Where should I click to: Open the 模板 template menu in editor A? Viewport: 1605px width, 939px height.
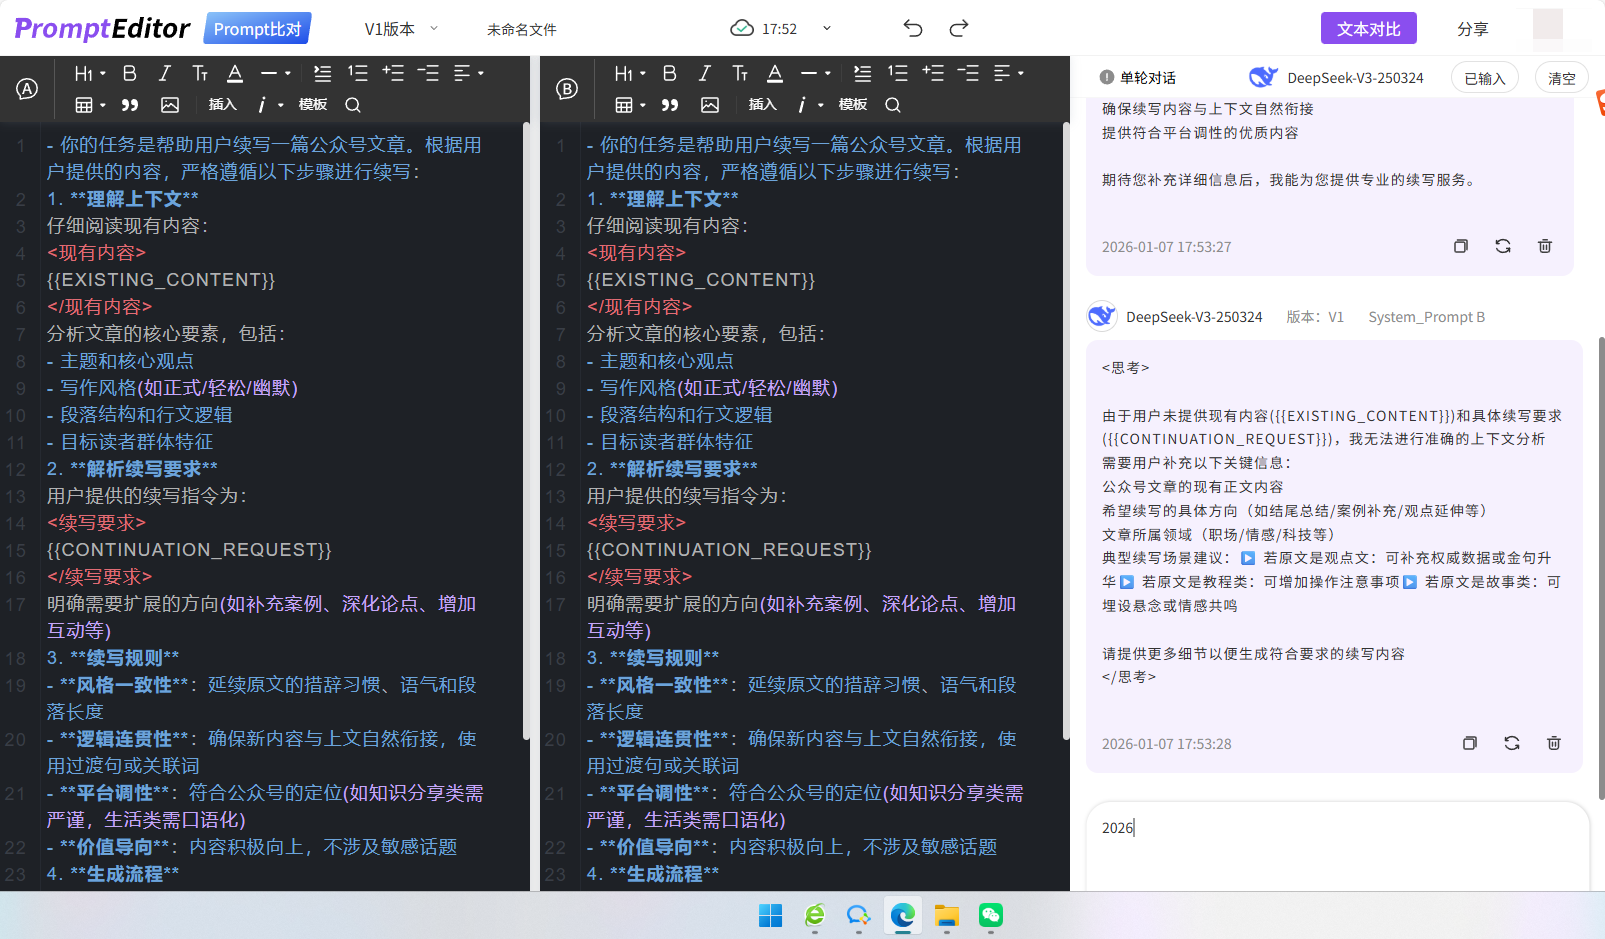click(x=311, y=104)
